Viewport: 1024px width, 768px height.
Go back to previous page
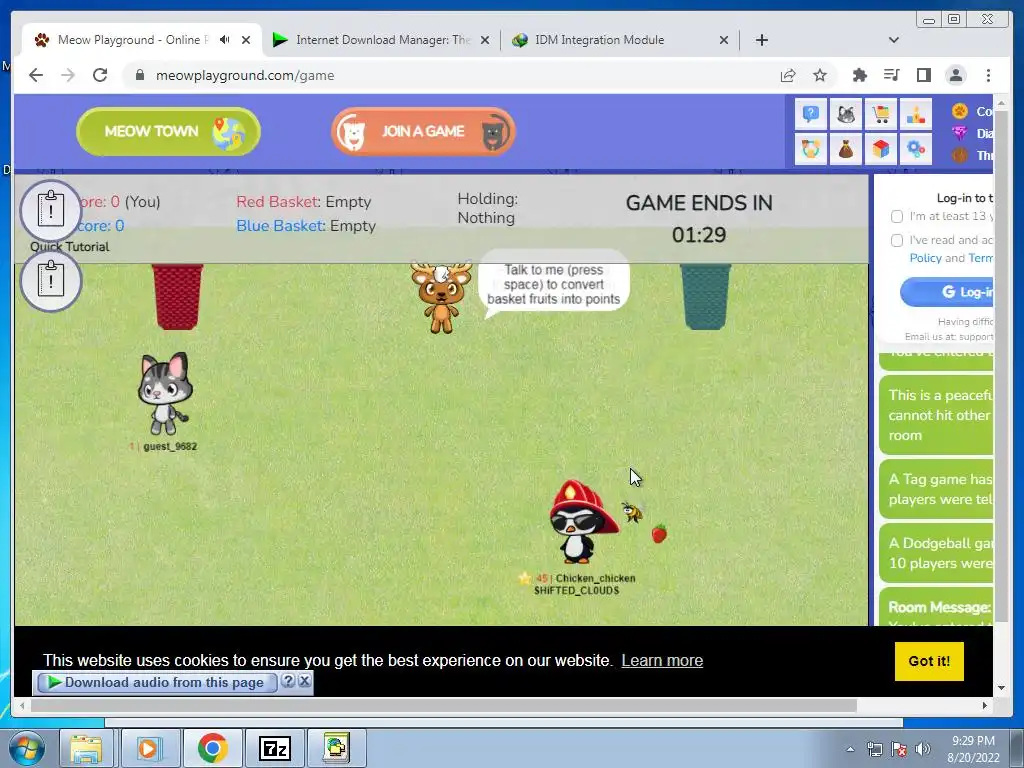click(36, 75)
